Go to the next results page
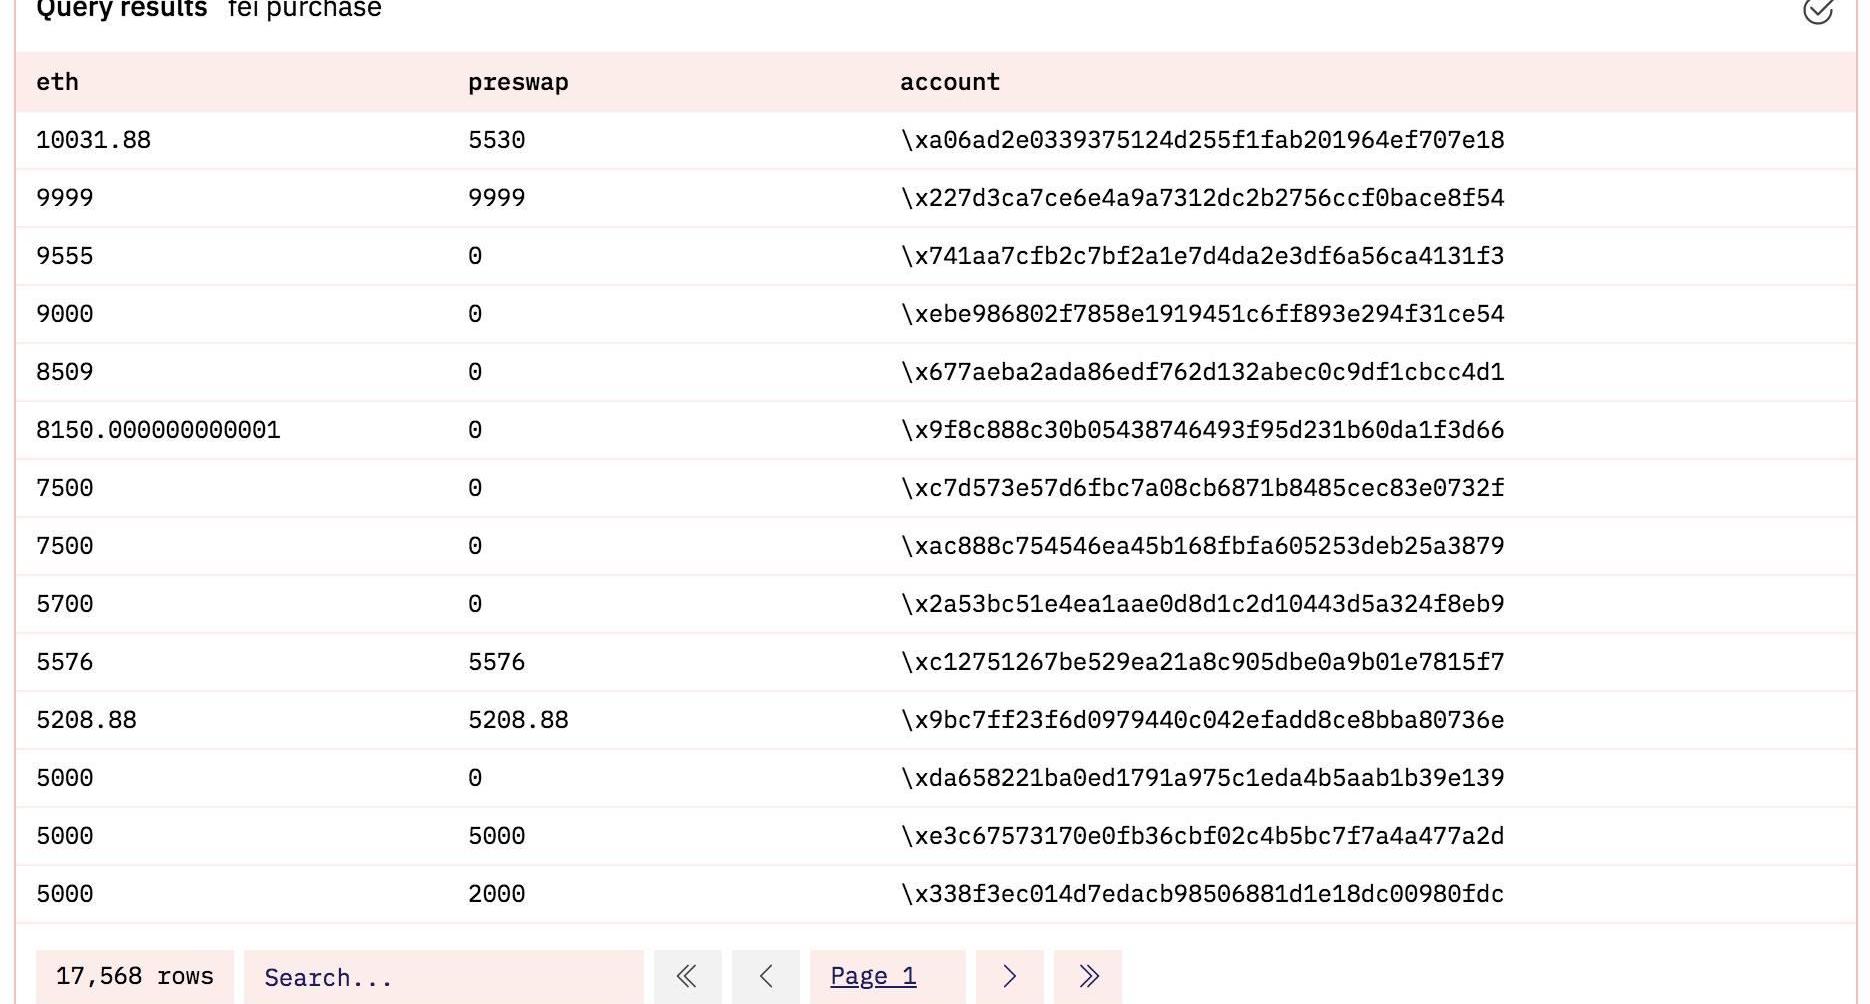 click(x=1009, y=976)
